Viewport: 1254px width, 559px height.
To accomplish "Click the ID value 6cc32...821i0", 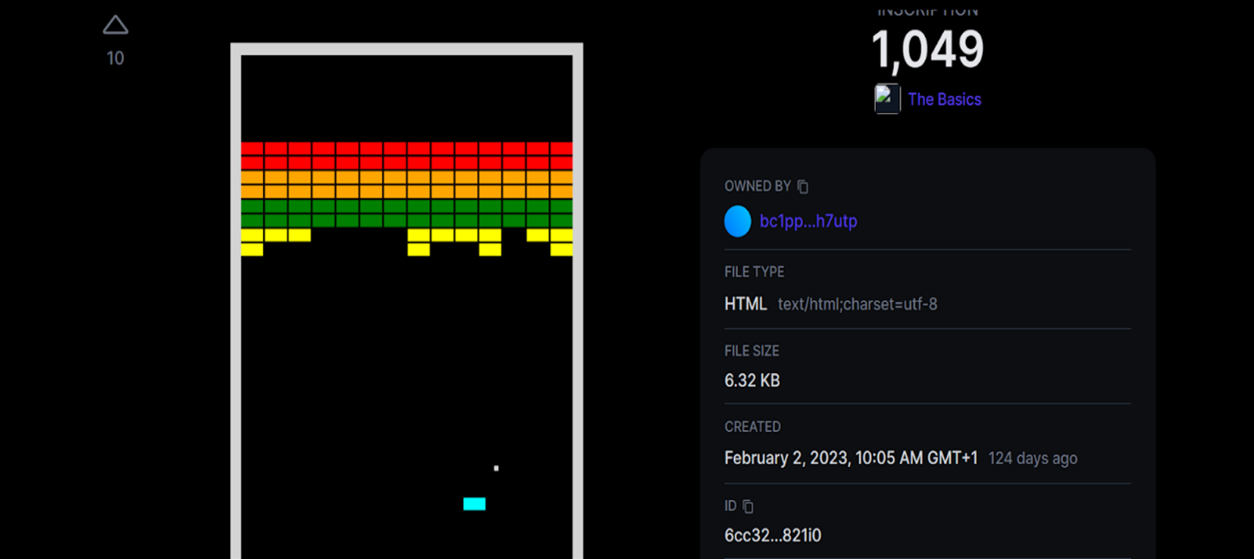I will tap(772, 536).
